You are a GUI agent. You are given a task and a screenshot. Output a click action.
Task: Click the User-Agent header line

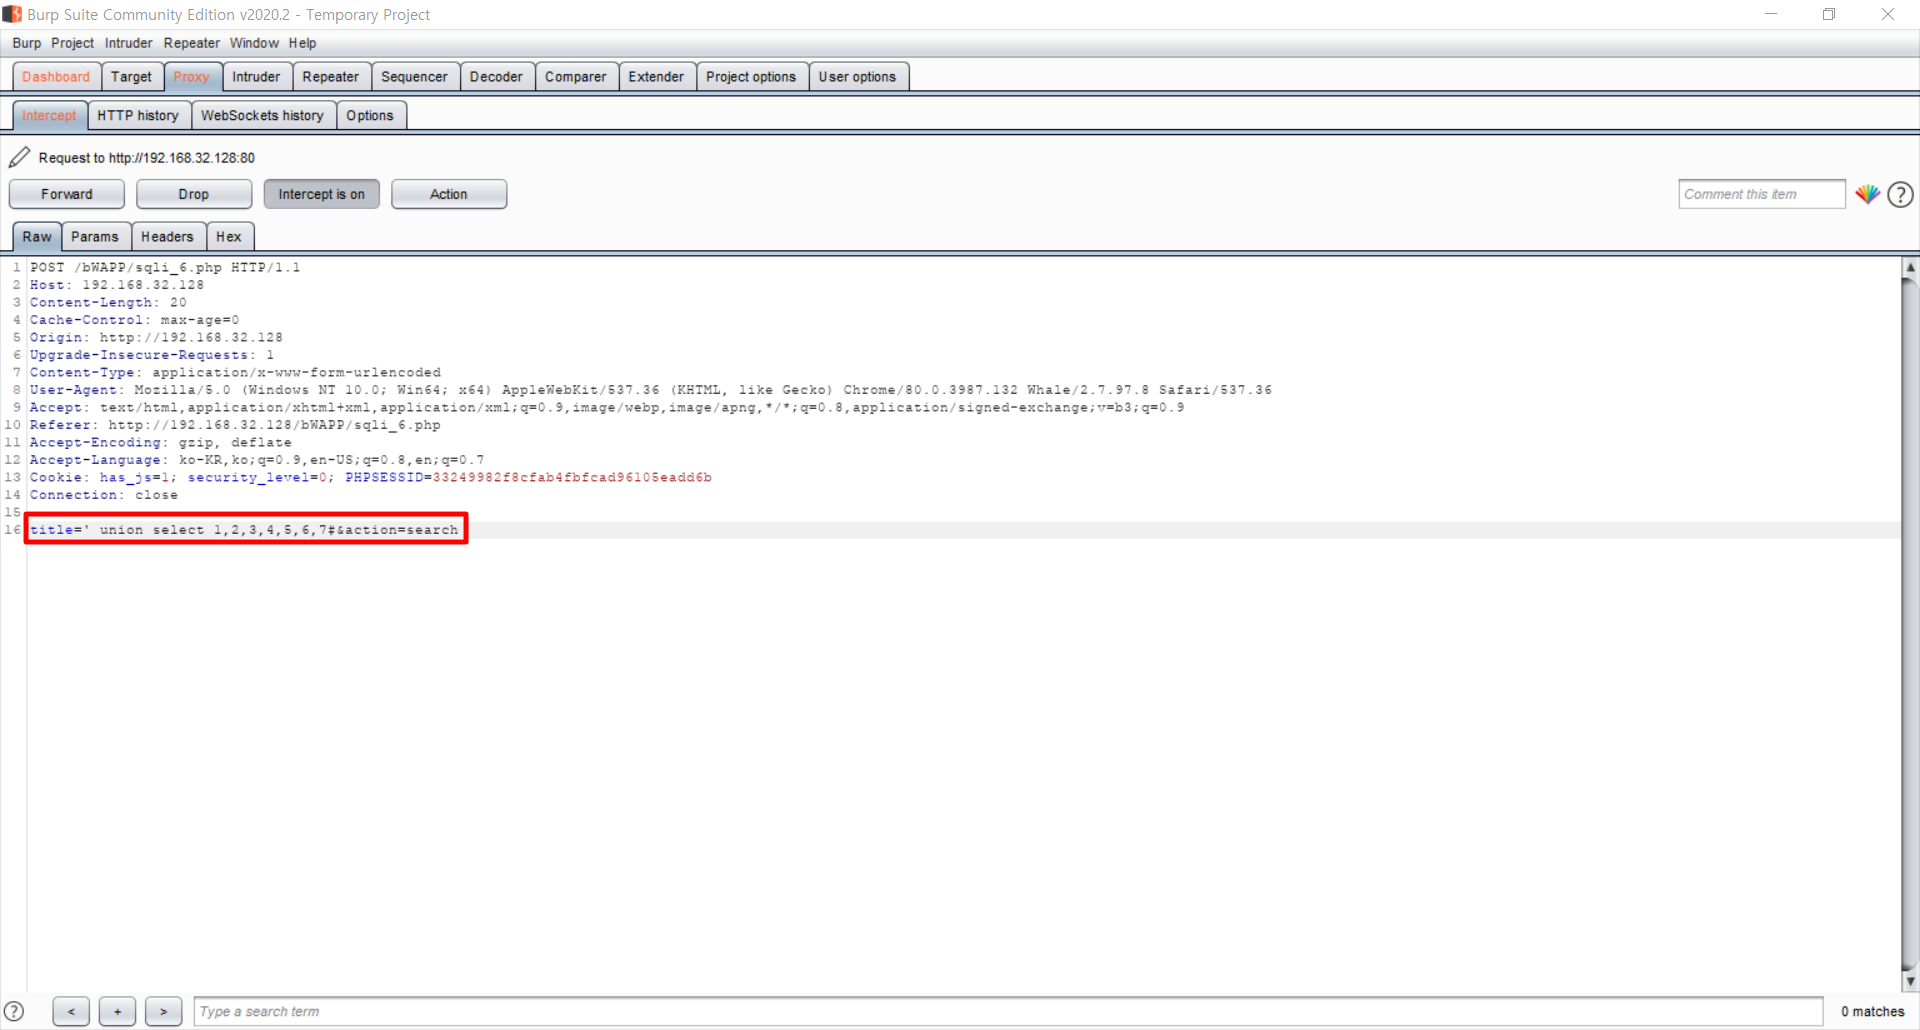click(651, 390)
